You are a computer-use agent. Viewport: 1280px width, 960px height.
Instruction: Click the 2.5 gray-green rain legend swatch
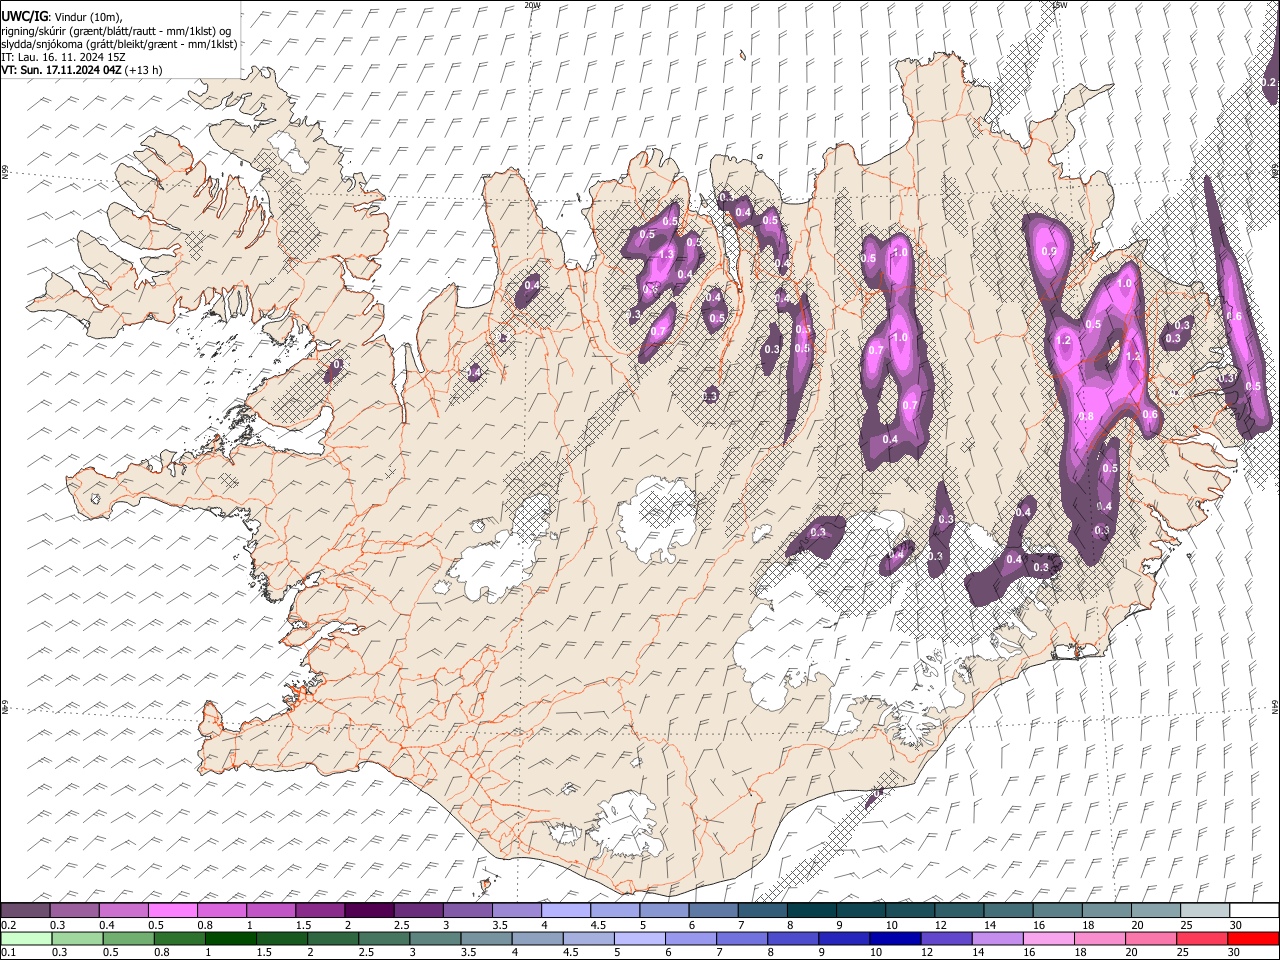(384, 938)
